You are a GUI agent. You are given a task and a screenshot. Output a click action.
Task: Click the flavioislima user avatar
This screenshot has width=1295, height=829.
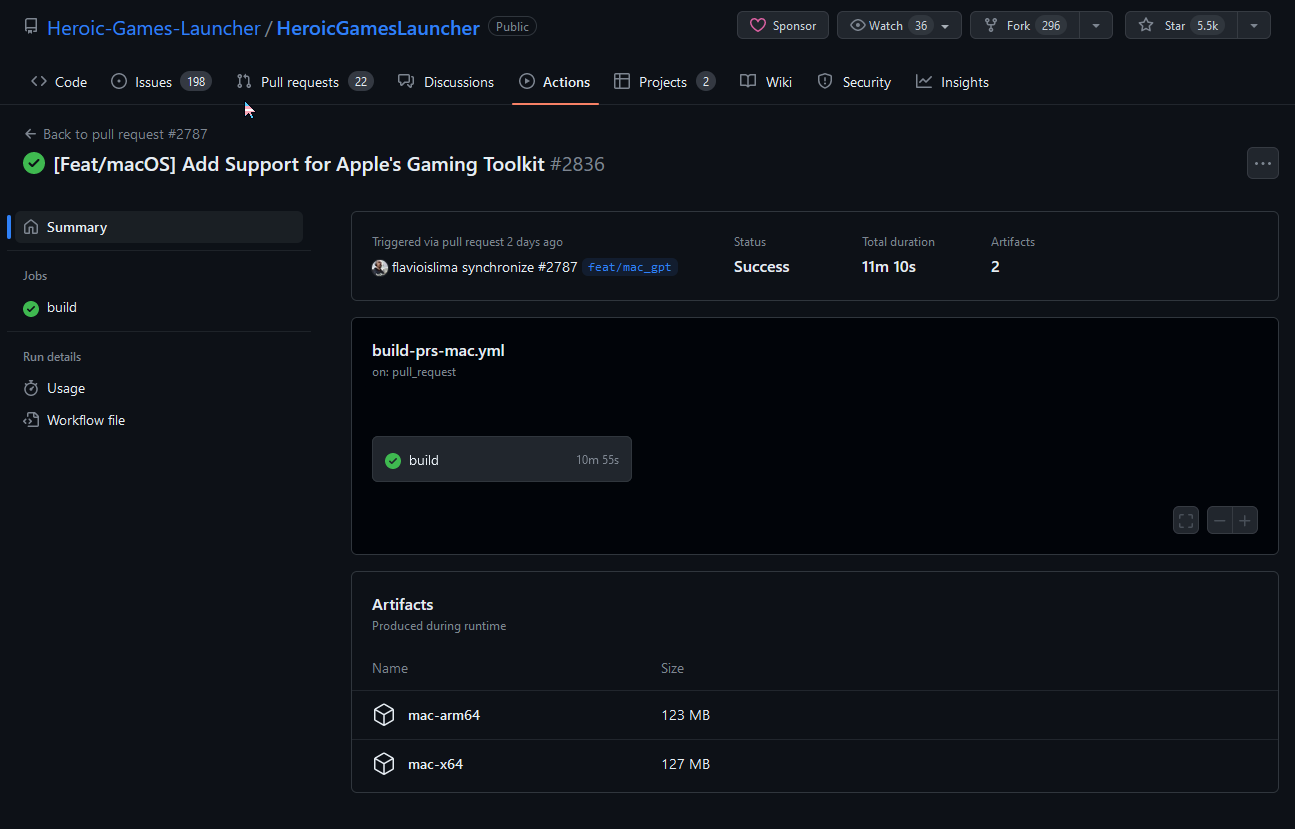click(x=380, y=268)
